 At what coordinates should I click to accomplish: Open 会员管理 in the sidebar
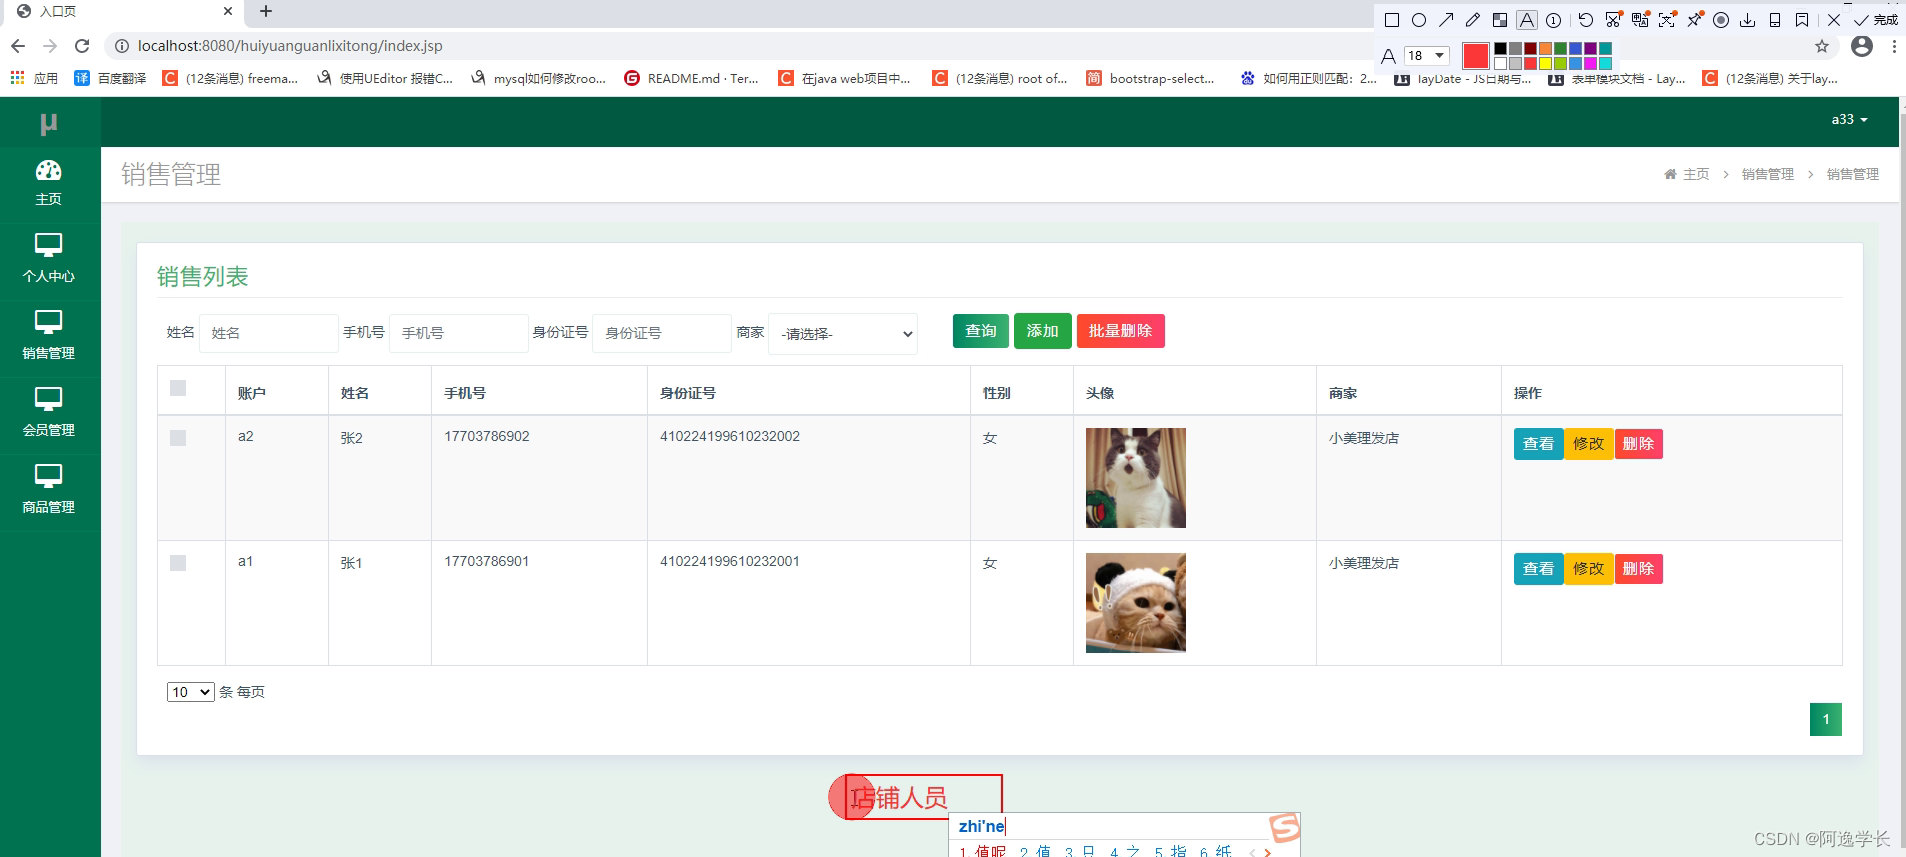click(49, 414)
